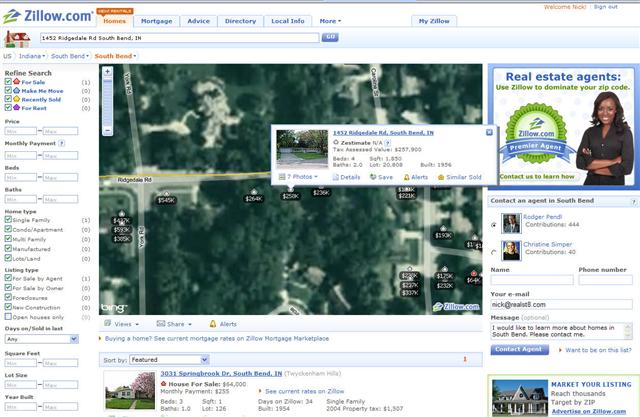Set Alerts in the property popup
Screen dimensions: 640x417
pos(416,177)
